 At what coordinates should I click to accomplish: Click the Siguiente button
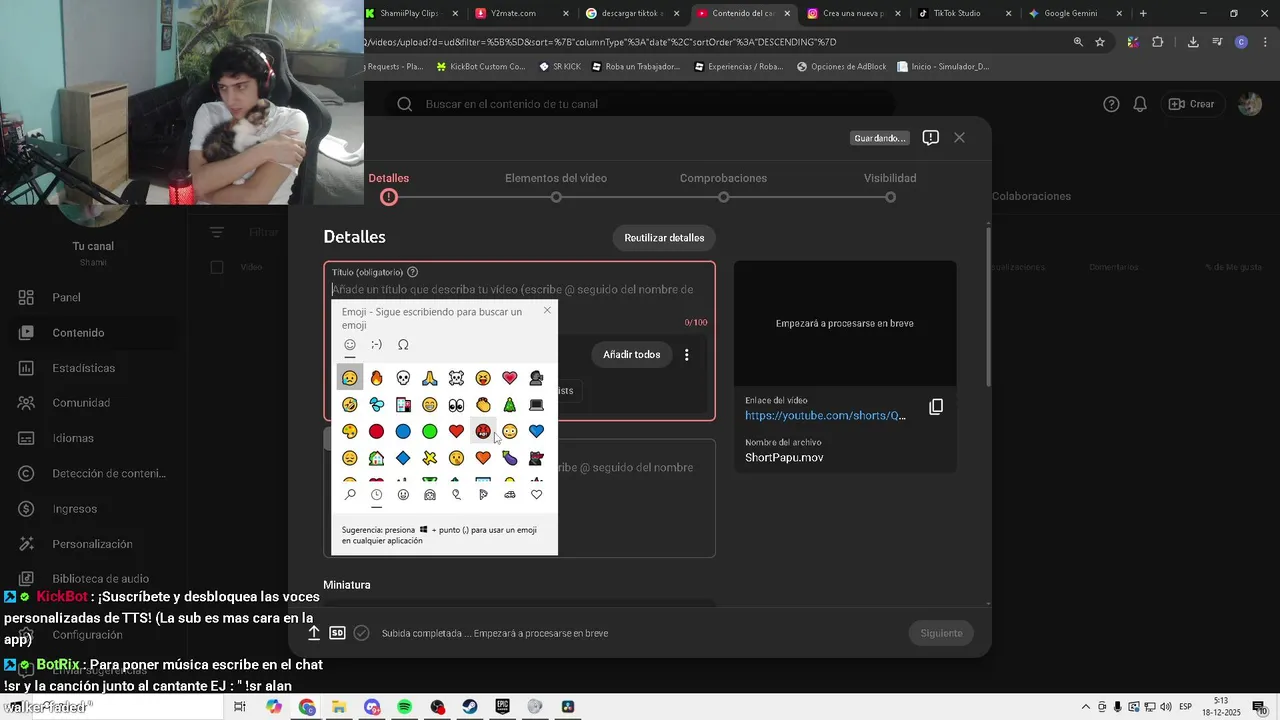pos(941,633)
